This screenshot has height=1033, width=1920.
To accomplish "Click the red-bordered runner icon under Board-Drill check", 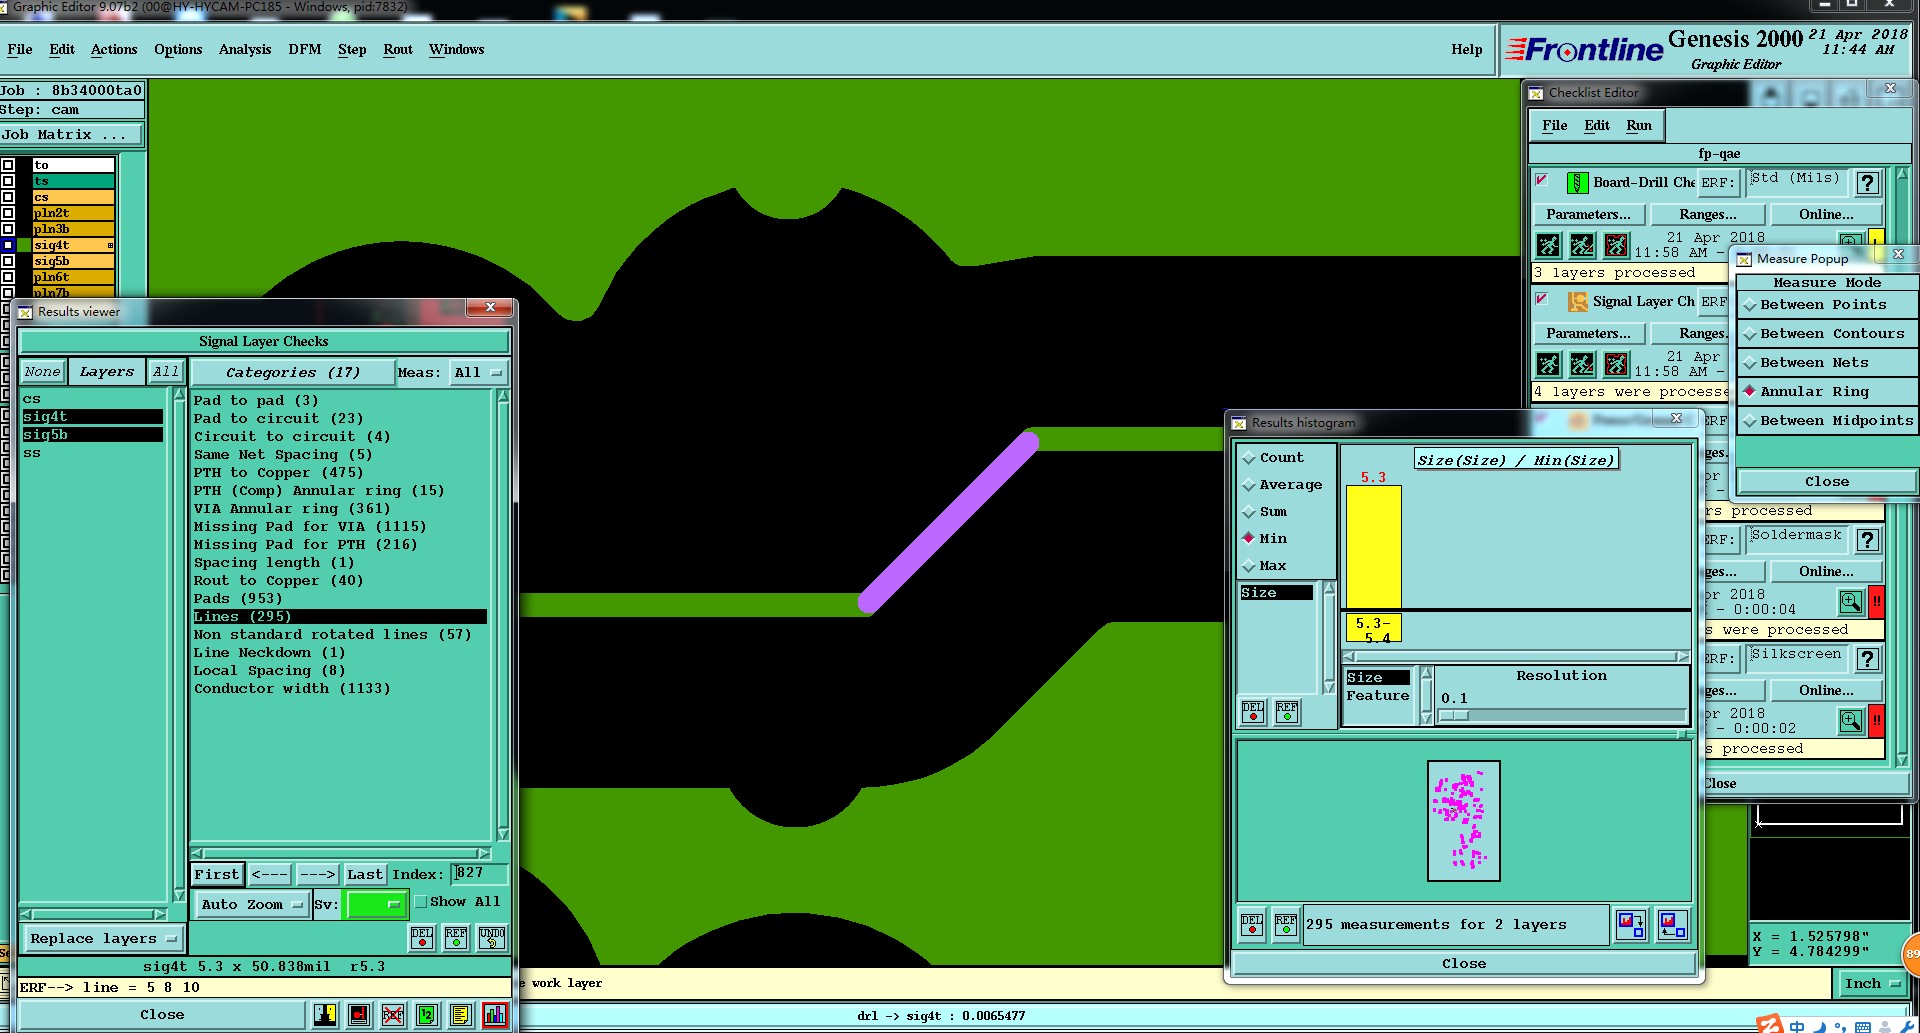I will (x=1616, y=245).
